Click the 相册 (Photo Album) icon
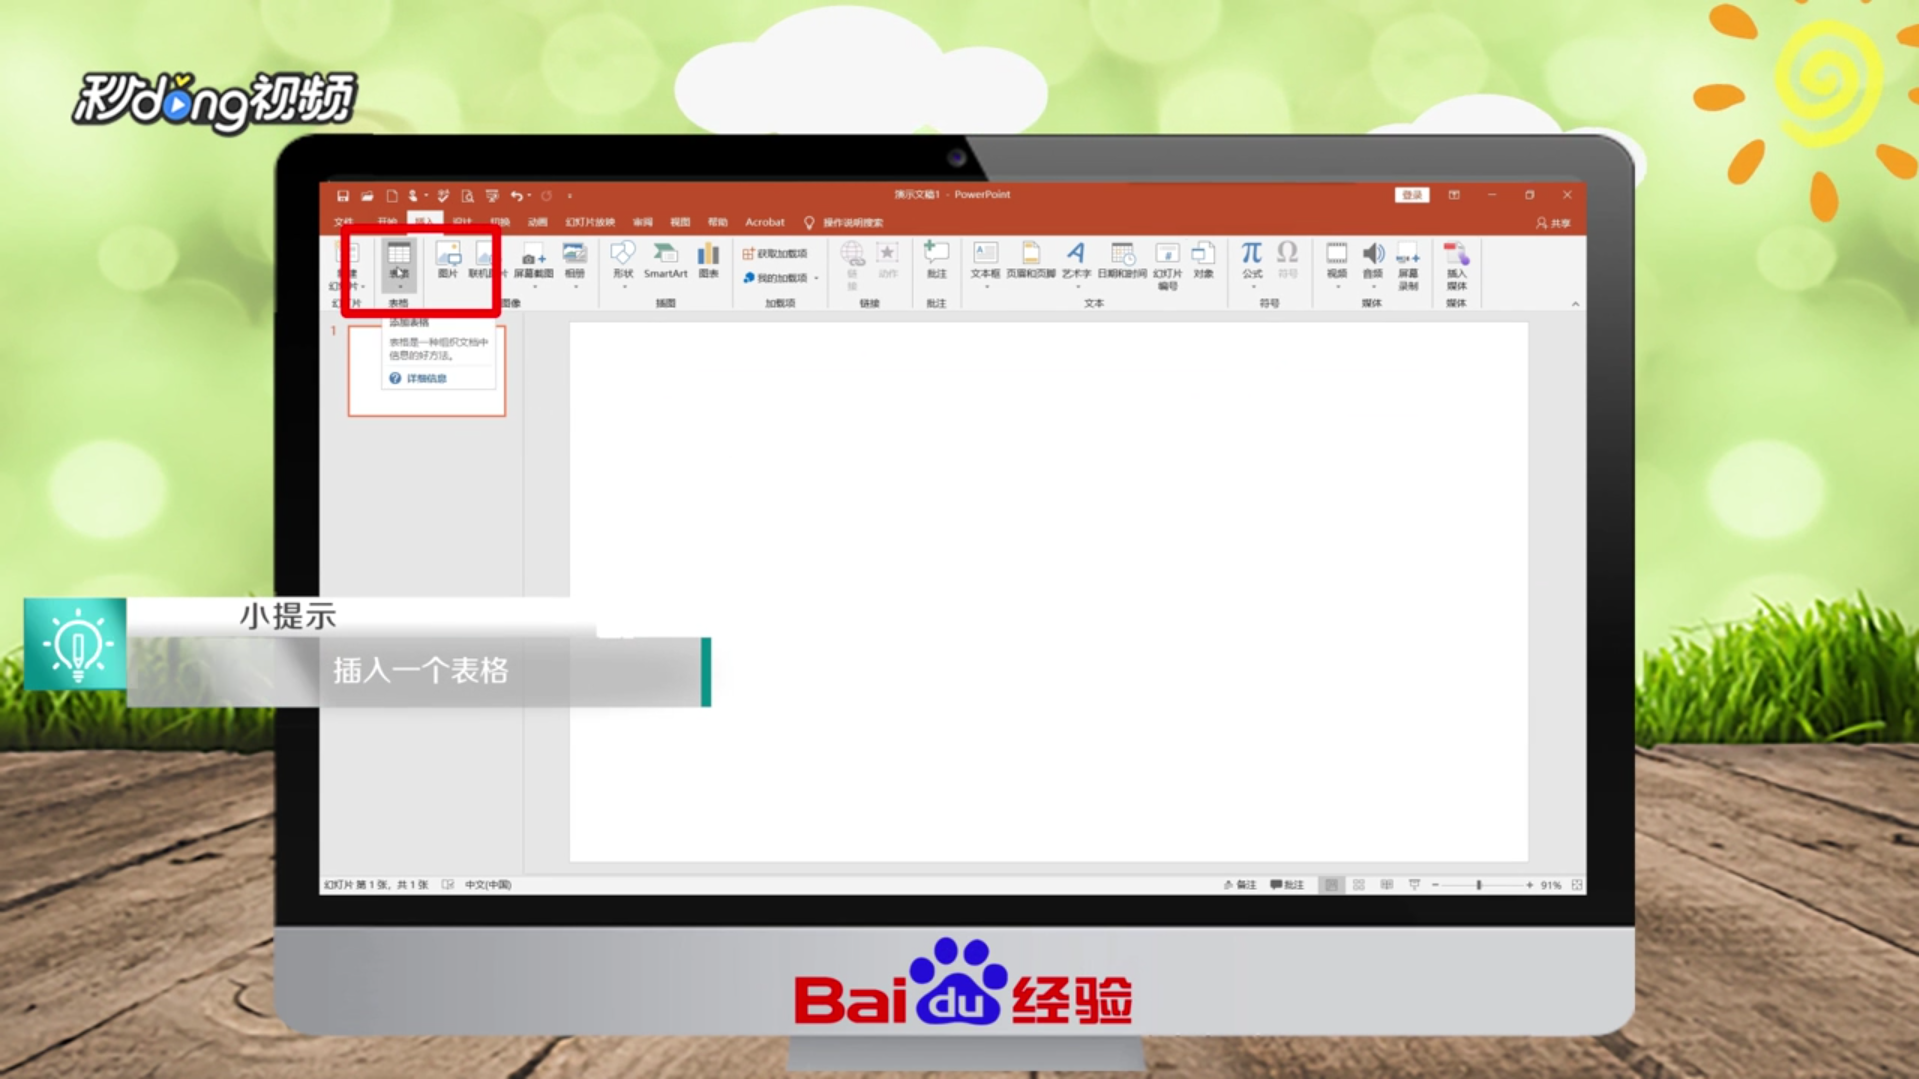 [x=575, y=260]
